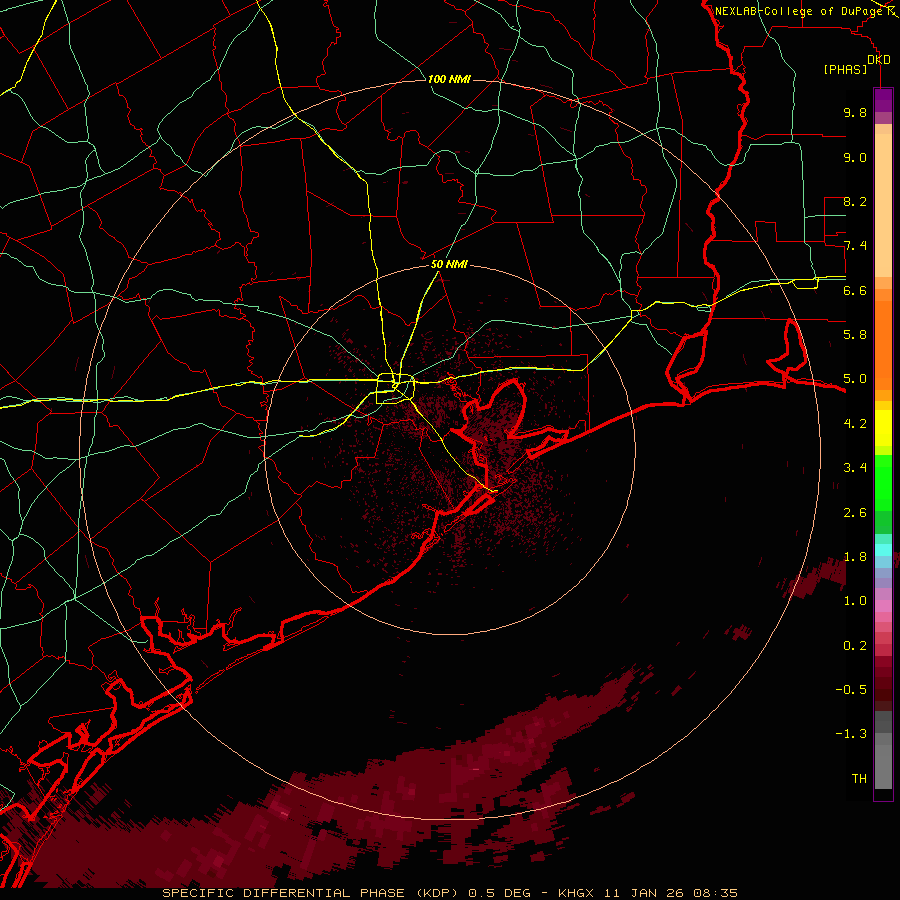Click the yellow highway loop at map center

pyautogui.click(x=395, y=389)
